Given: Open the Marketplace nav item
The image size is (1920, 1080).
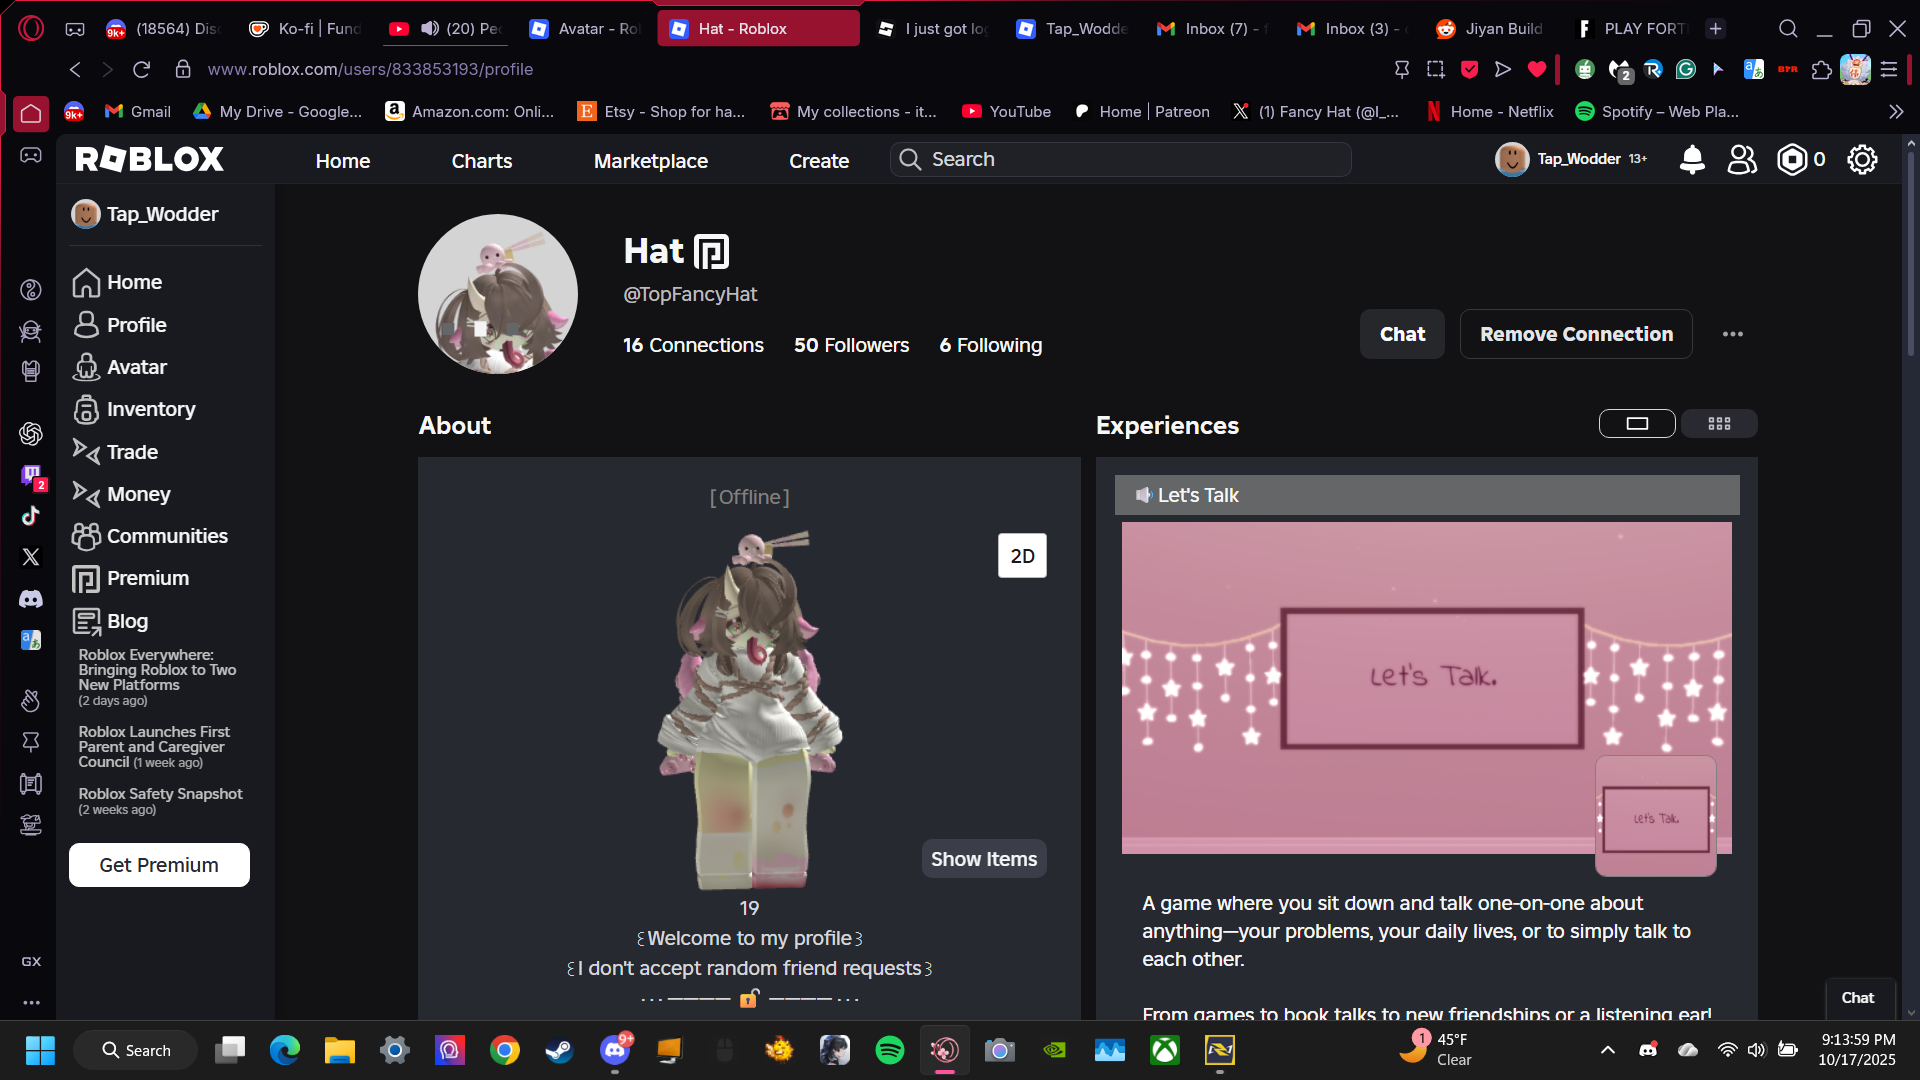Looking at the screenshot, I should pos(650,161).
